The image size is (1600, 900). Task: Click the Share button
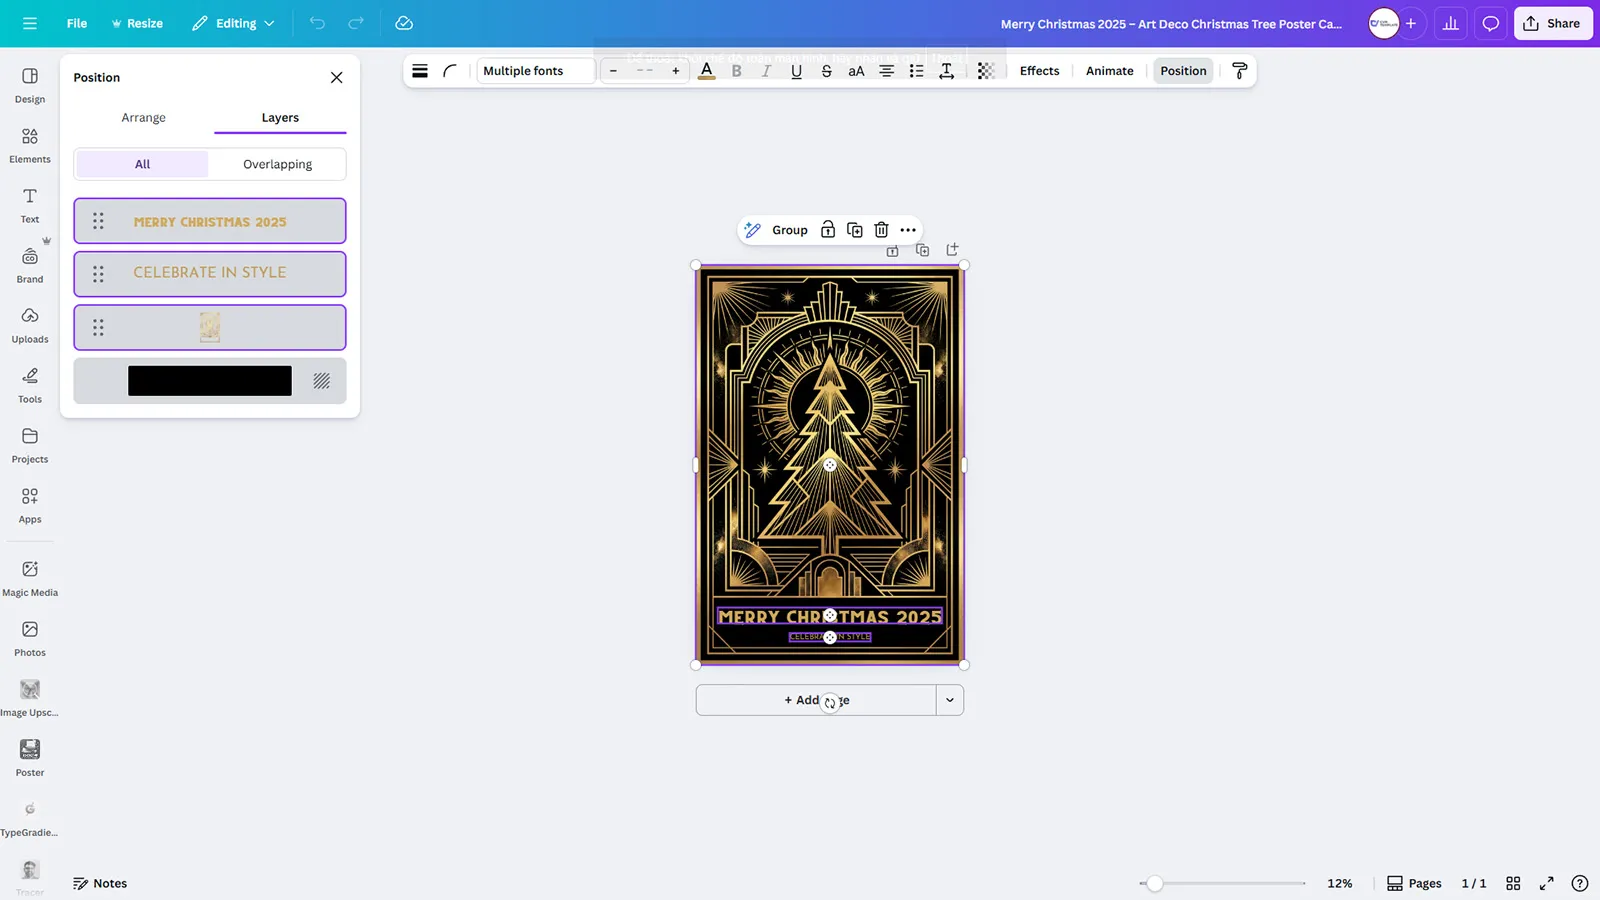coord(1552,23)
